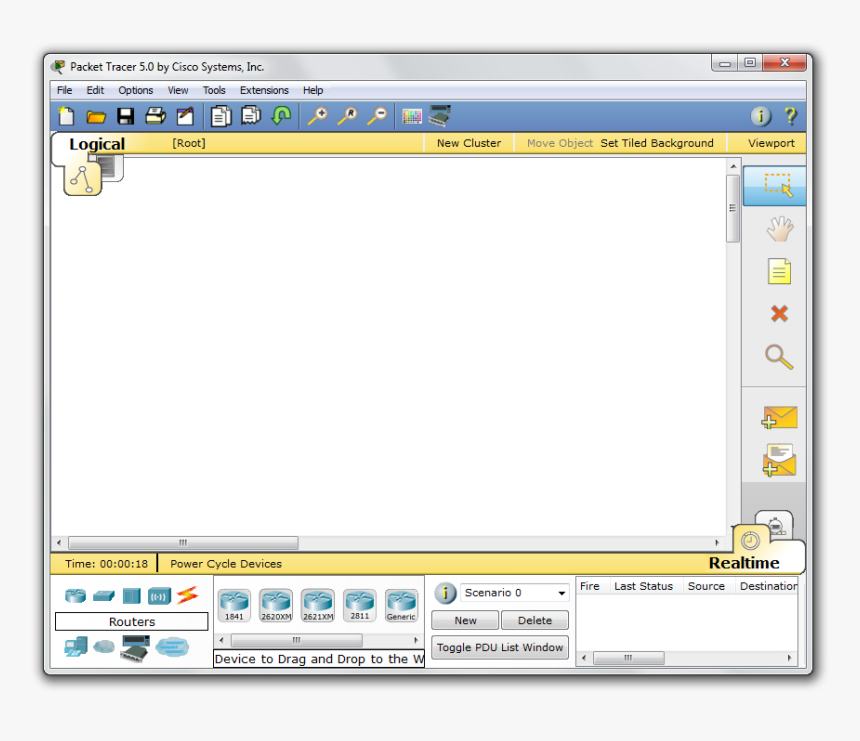Image resolution: width=860 pixels, height=741 pixels.
Task: Click the Add Complex PDU envelope icon
Action: pyautogui.click(x=779, y=460)
